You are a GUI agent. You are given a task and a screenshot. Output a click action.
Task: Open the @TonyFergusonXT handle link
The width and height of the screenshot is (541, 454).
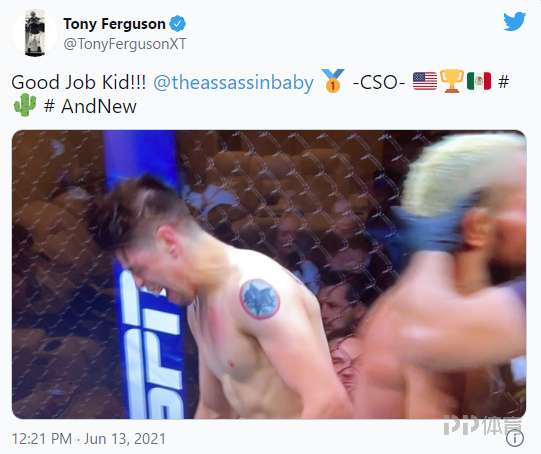click(125, 44)
